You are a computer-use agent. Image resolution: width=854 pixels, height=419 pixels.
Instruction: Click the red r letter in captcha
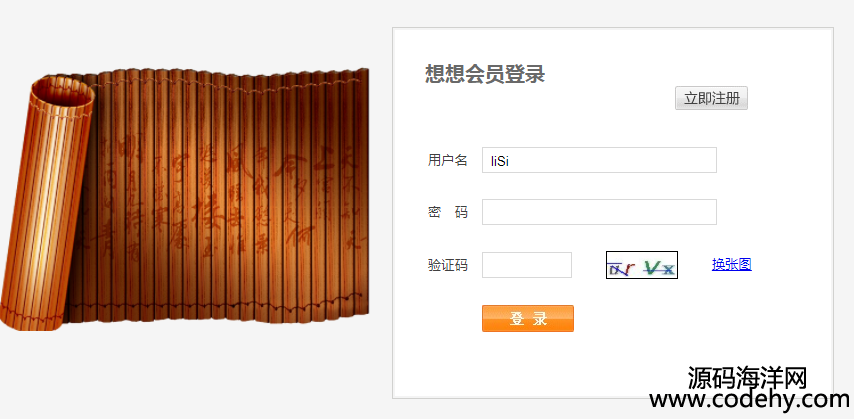630,268
